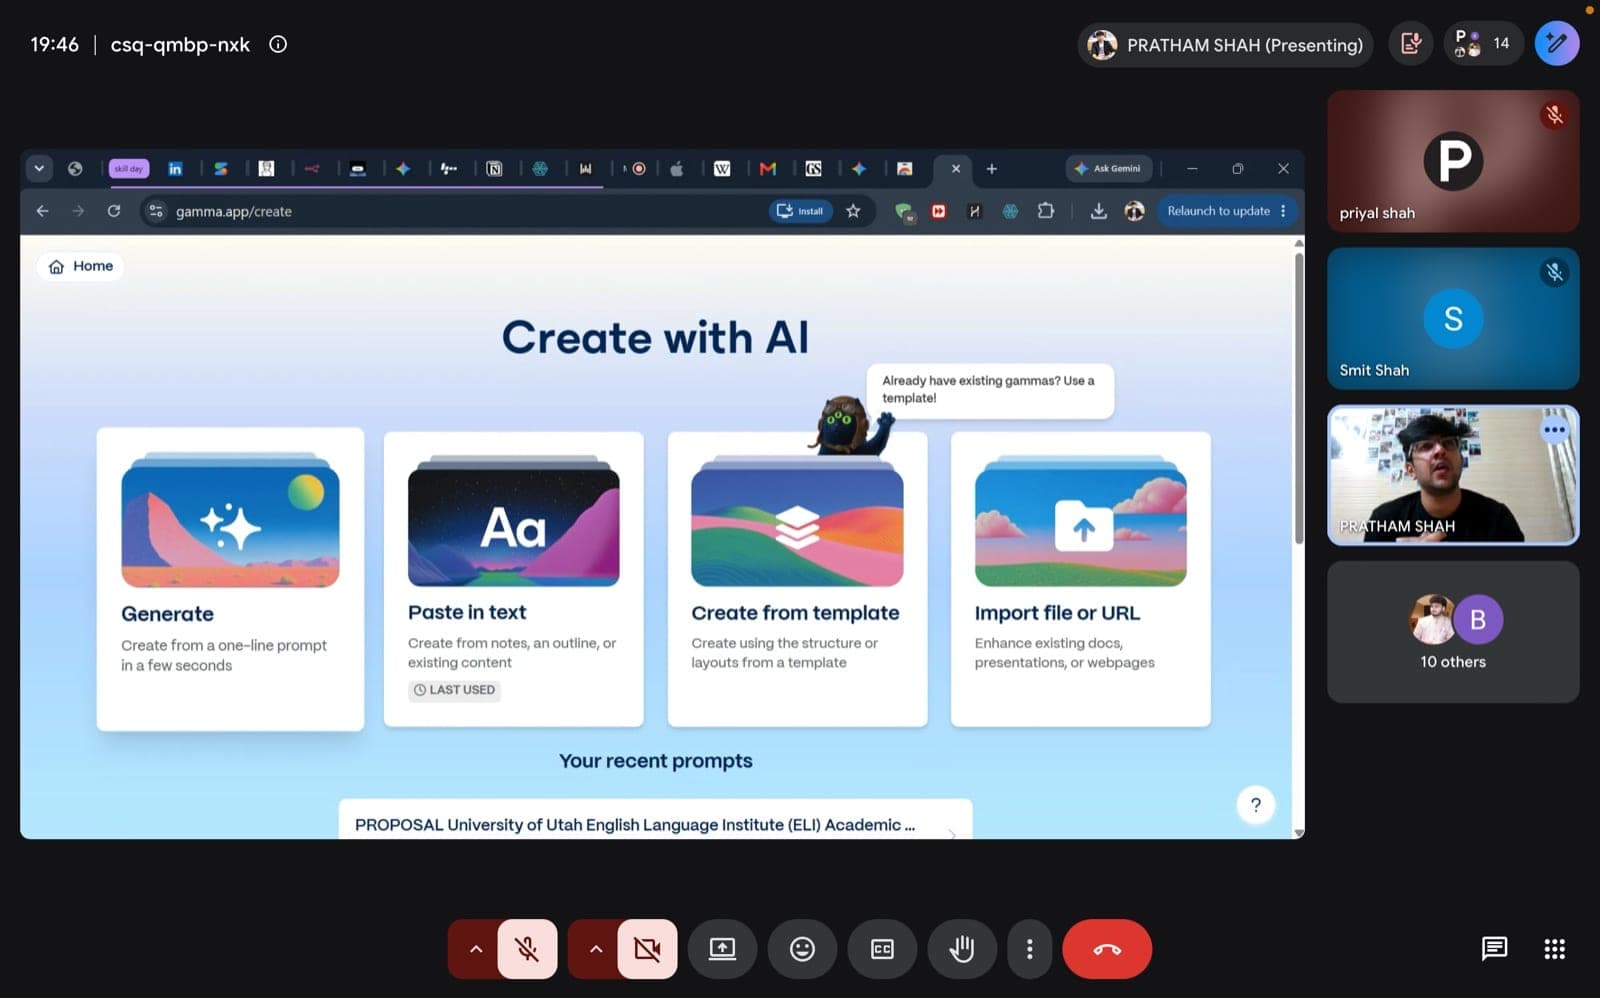Select the Create from template card

click(x=797, y=579)
